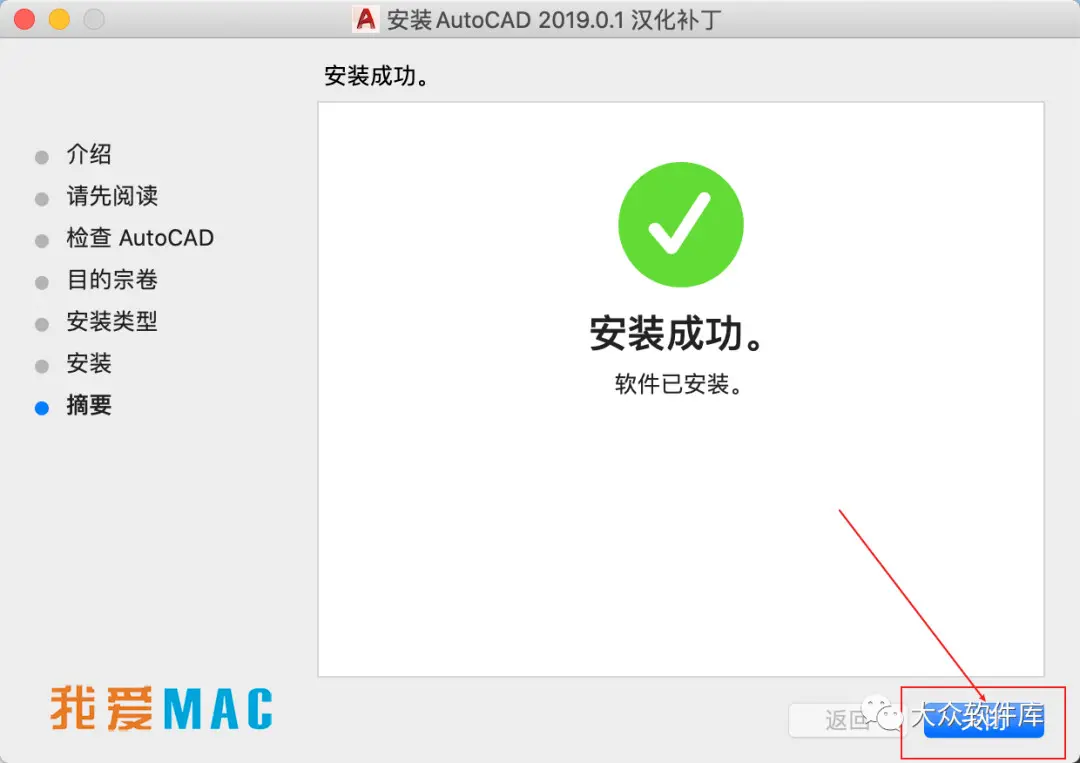Viewport: 1080px width, 763px height.
Task: Click the blue bullet beside 摘要
Action: coord(42,408)
